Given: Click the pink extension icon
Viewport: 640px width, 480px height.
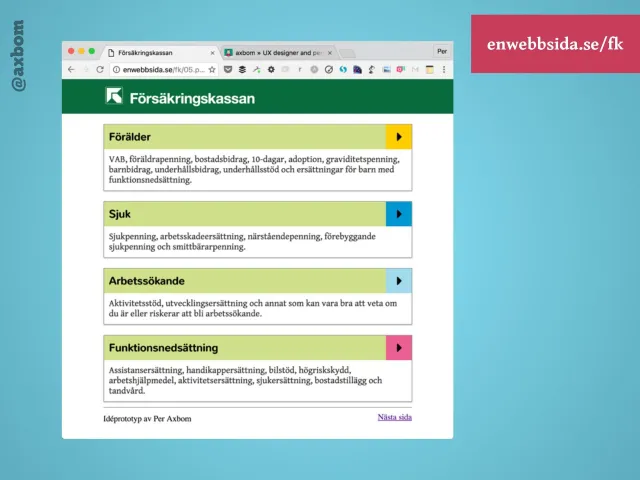Looking at the screenshot, I should [400, 69].
